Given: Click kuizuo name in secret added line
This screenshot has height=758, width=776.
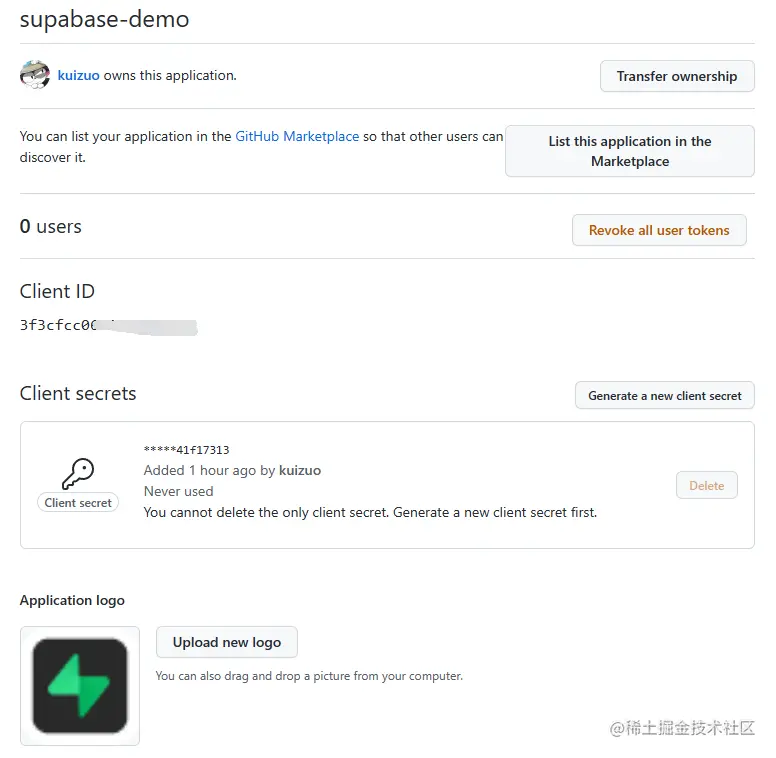Looking at the screenshot, I should pos(300,471).
